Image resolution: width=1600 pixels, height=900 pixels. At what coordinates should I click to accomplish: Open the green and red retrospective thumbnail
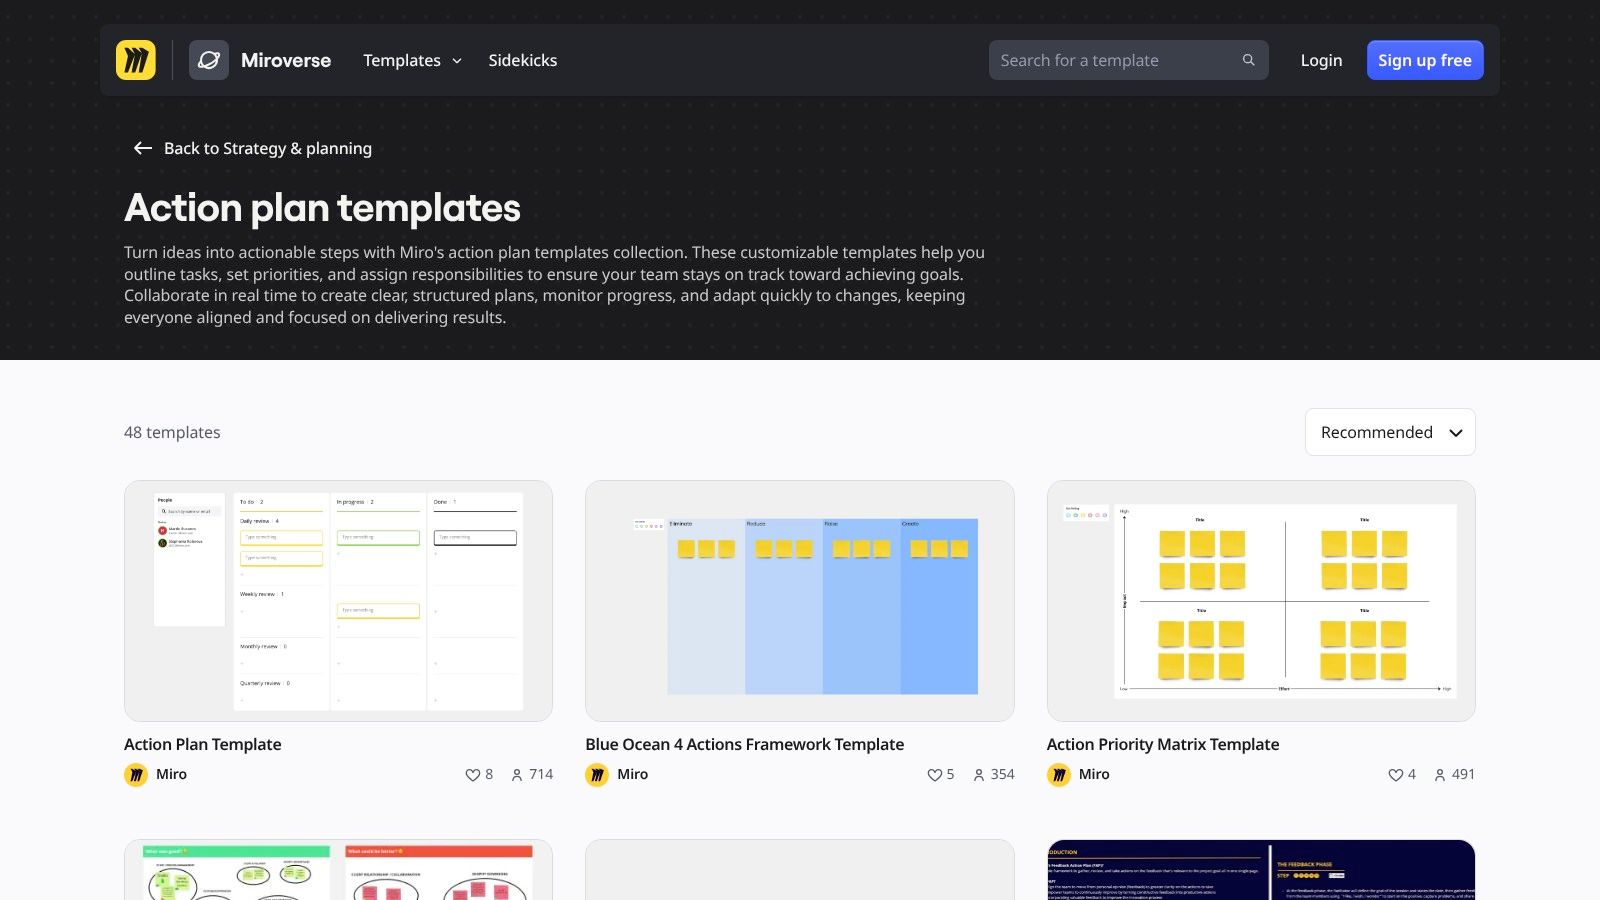click(338, 870)
